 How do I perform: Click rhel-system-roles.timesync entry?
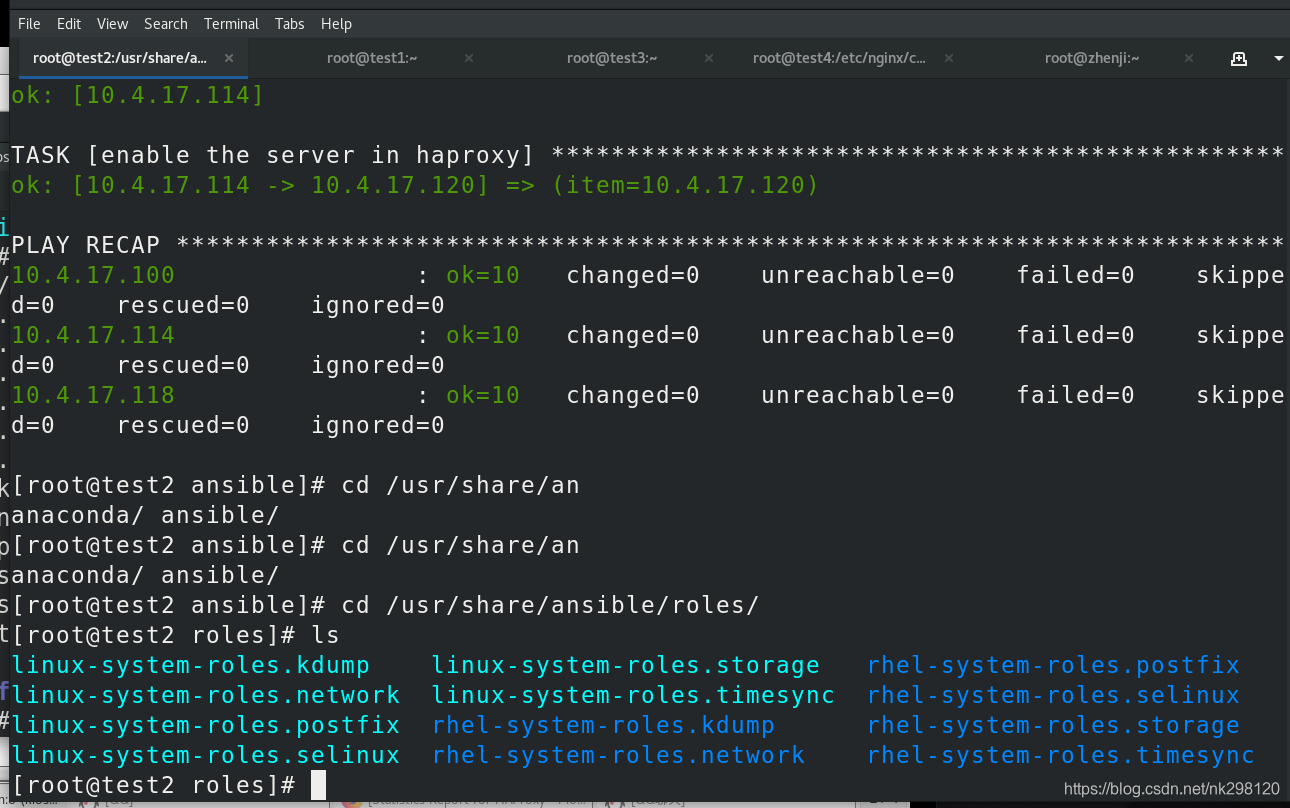tap(1061, 755)
